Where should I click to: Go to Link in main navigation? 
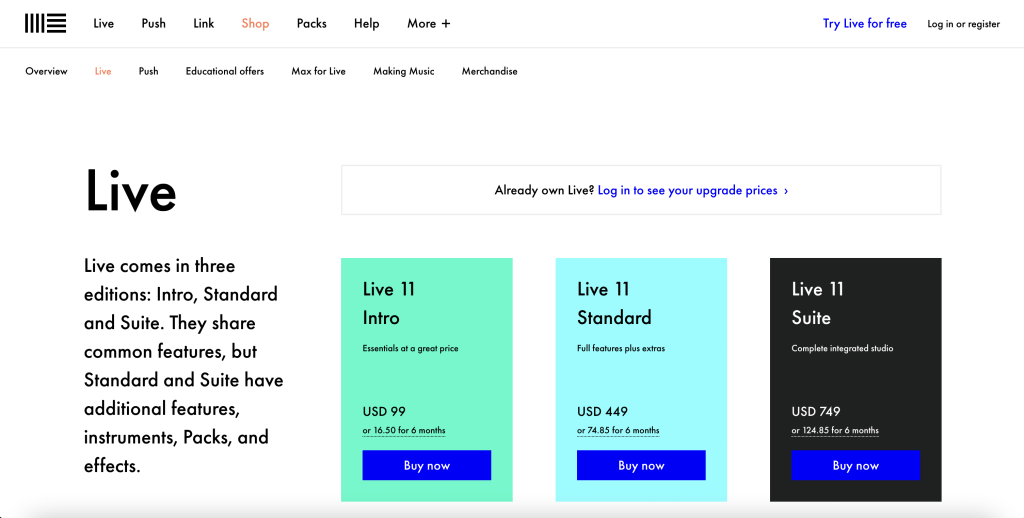(204, 24)
